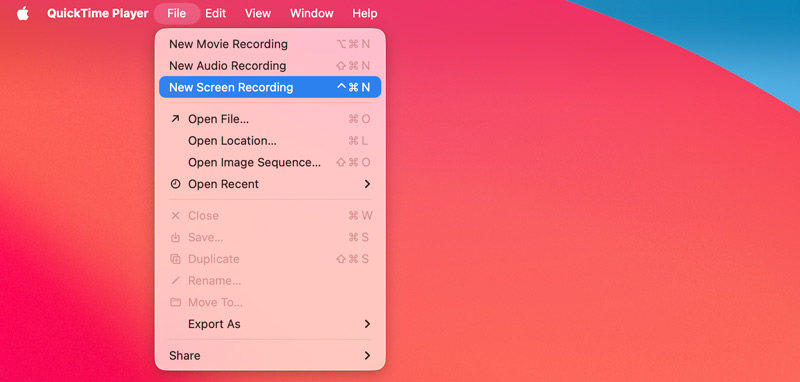Open the Edit menu
Screen dimensions: 800x382
215,14
